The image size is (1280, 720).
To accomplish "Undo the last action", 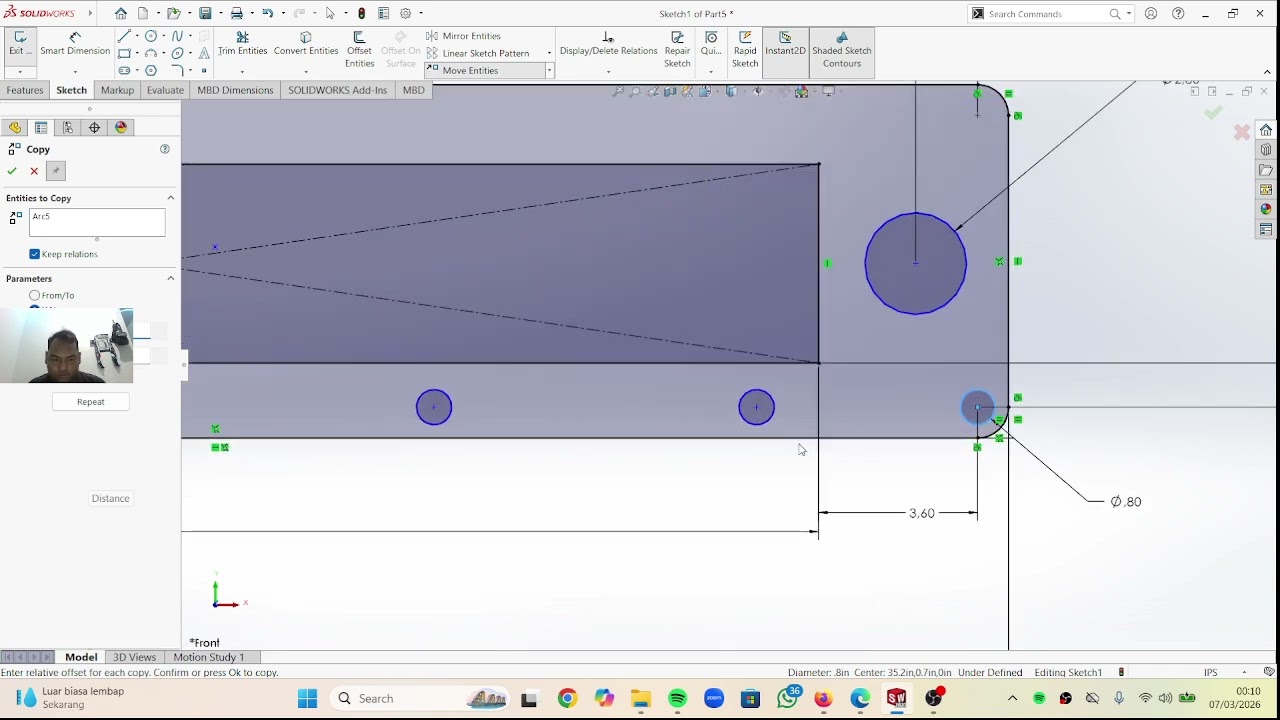I will (267, 14).
